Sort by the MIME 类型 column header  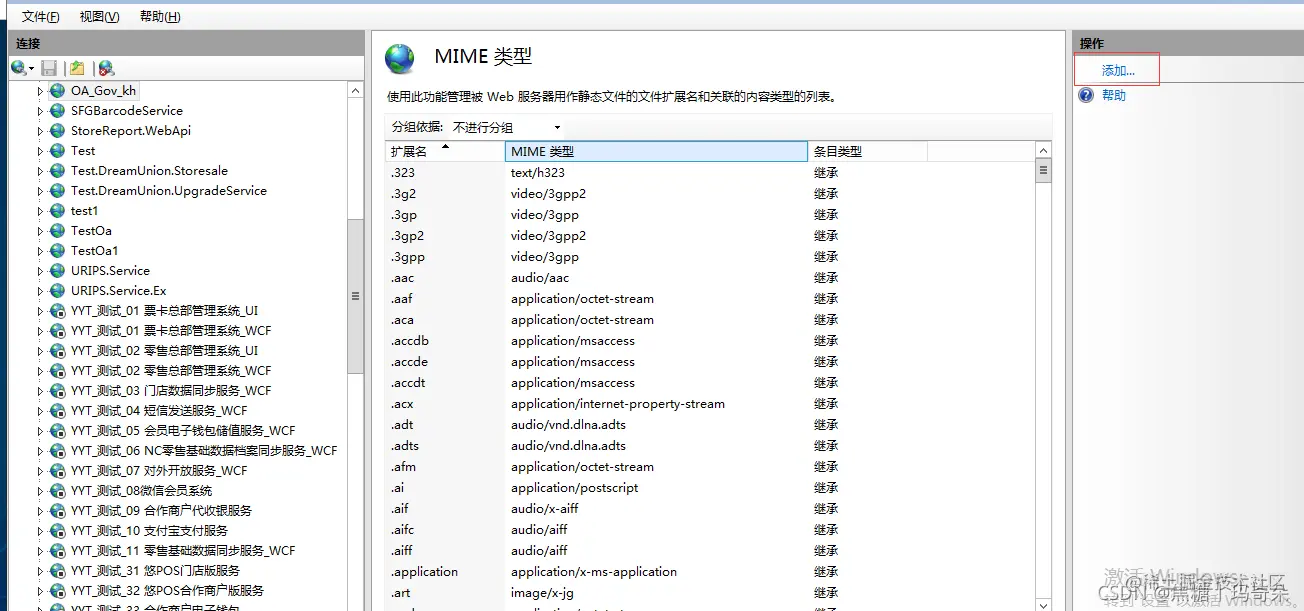656,151
